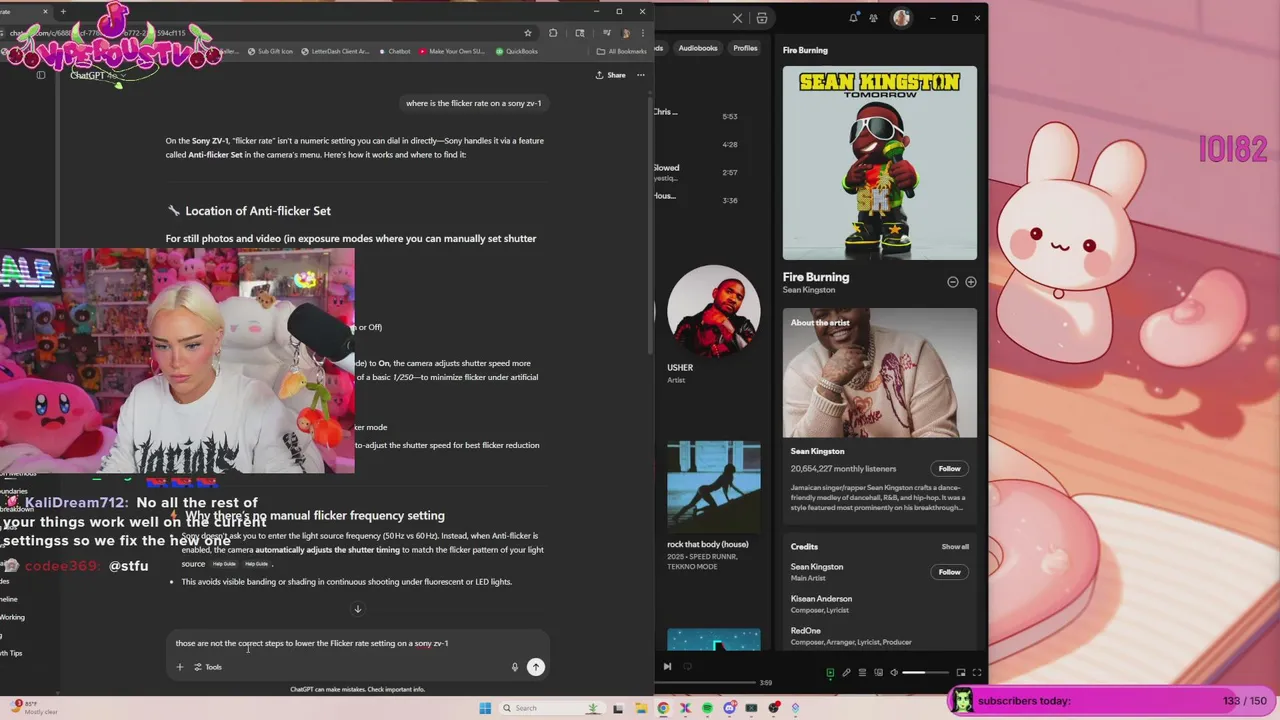Follow Sean Kingston in Credits section

[x=949, y=572]
